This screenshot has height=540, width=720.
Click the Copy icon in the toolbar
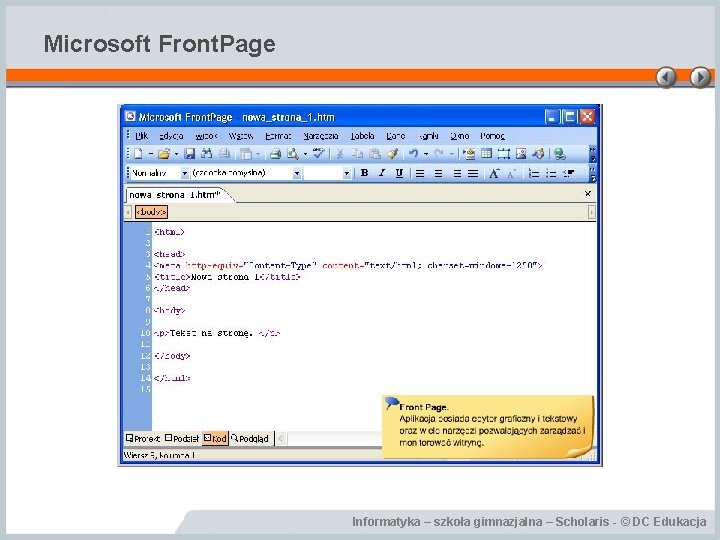(357, 154)
